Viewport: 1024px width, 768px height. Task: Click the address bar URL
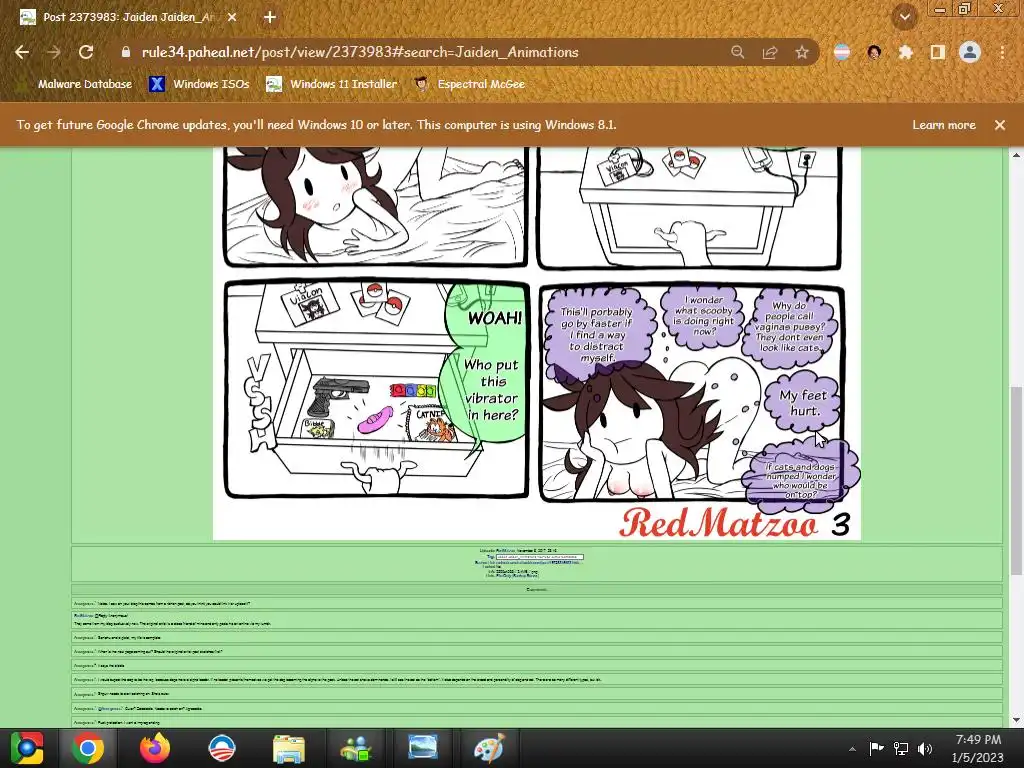click(x=360, y=52)
